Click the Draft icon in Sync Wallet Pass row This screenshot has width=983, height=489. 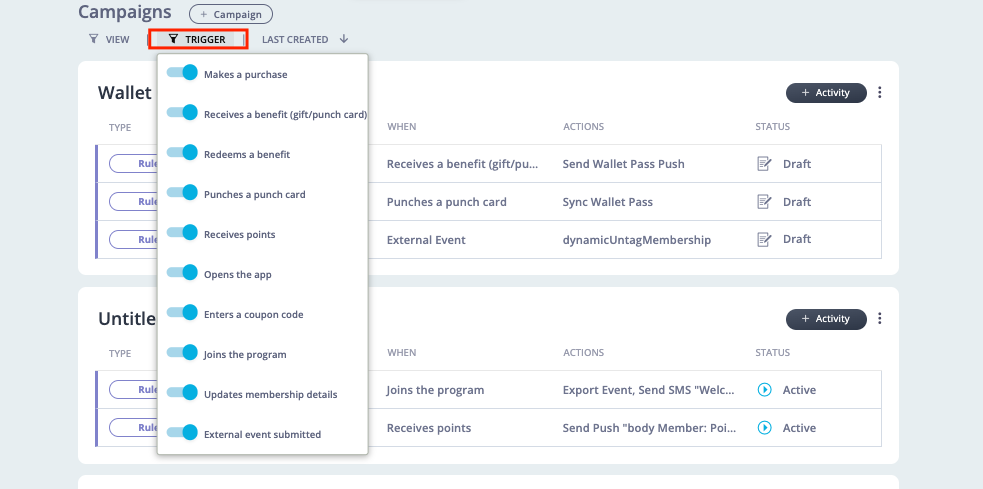click(x=764, y=202)
